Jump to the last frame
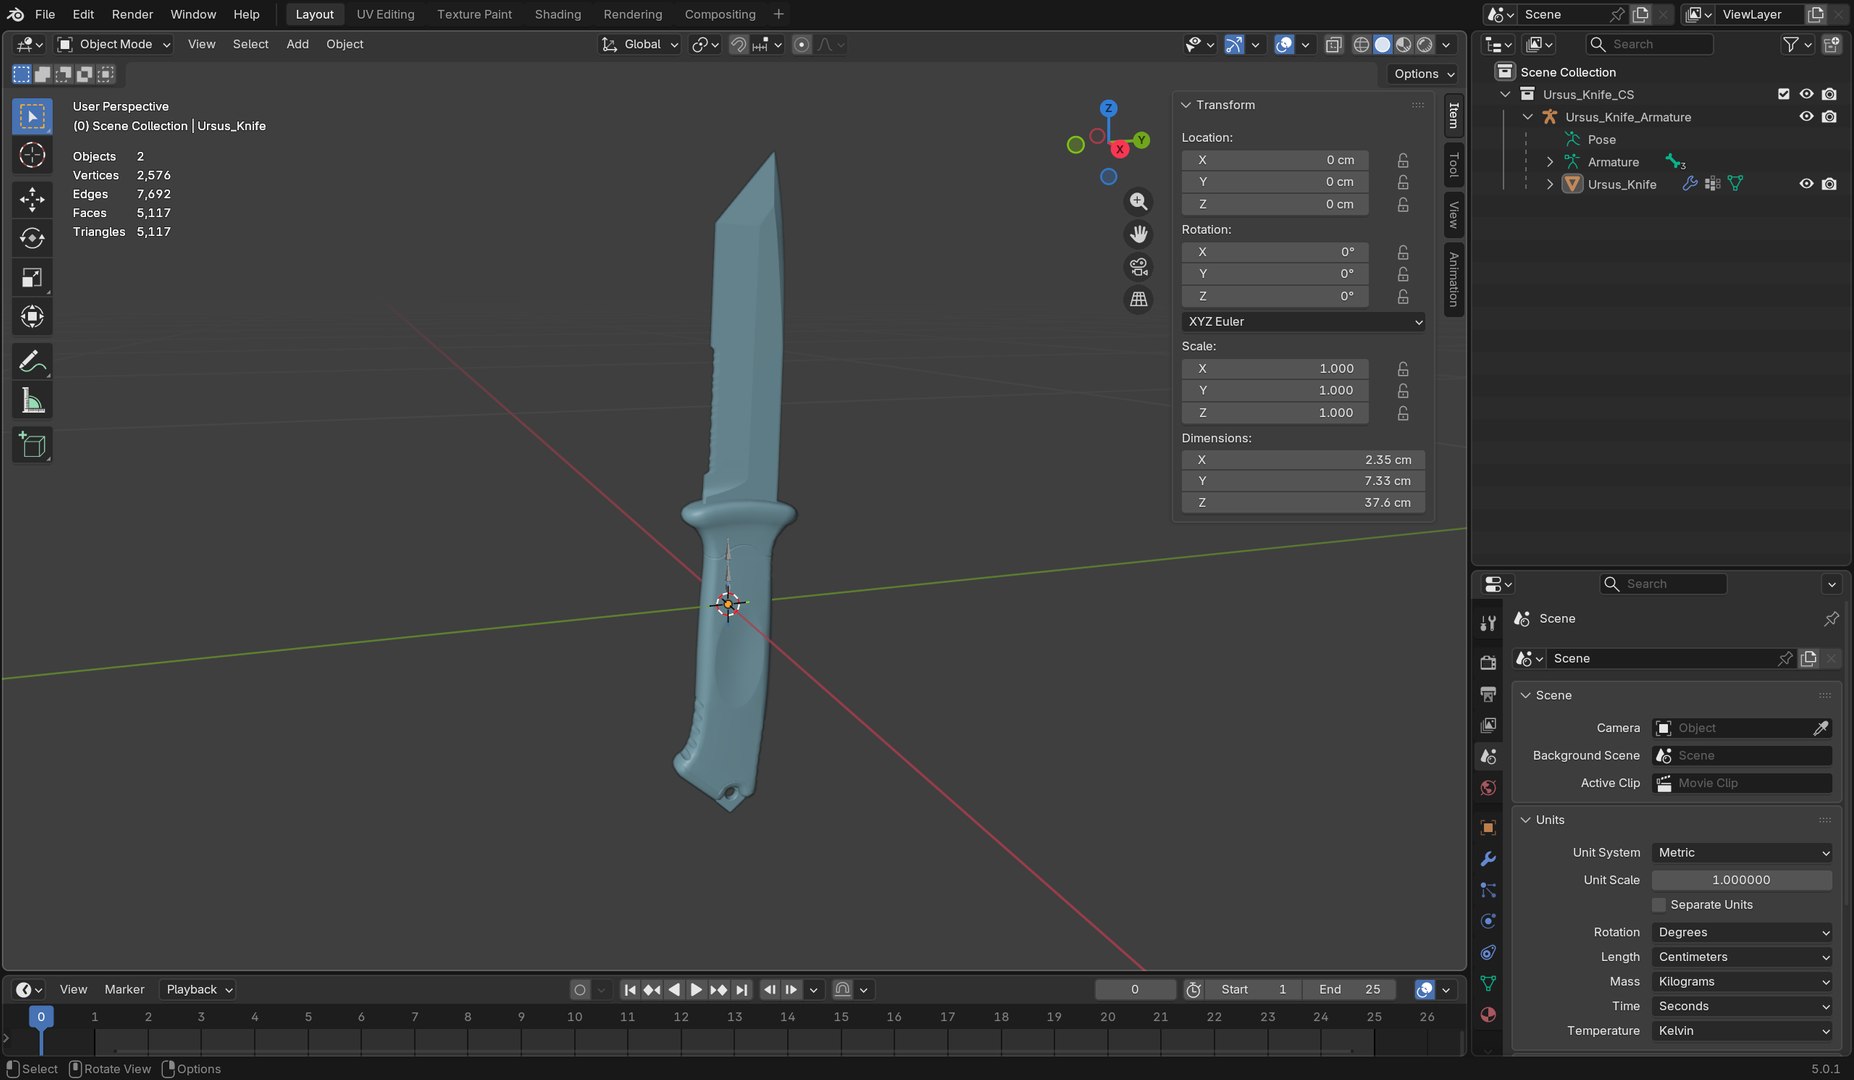The height and width of the screenshot is (1080, 1854). pos(741,990)
